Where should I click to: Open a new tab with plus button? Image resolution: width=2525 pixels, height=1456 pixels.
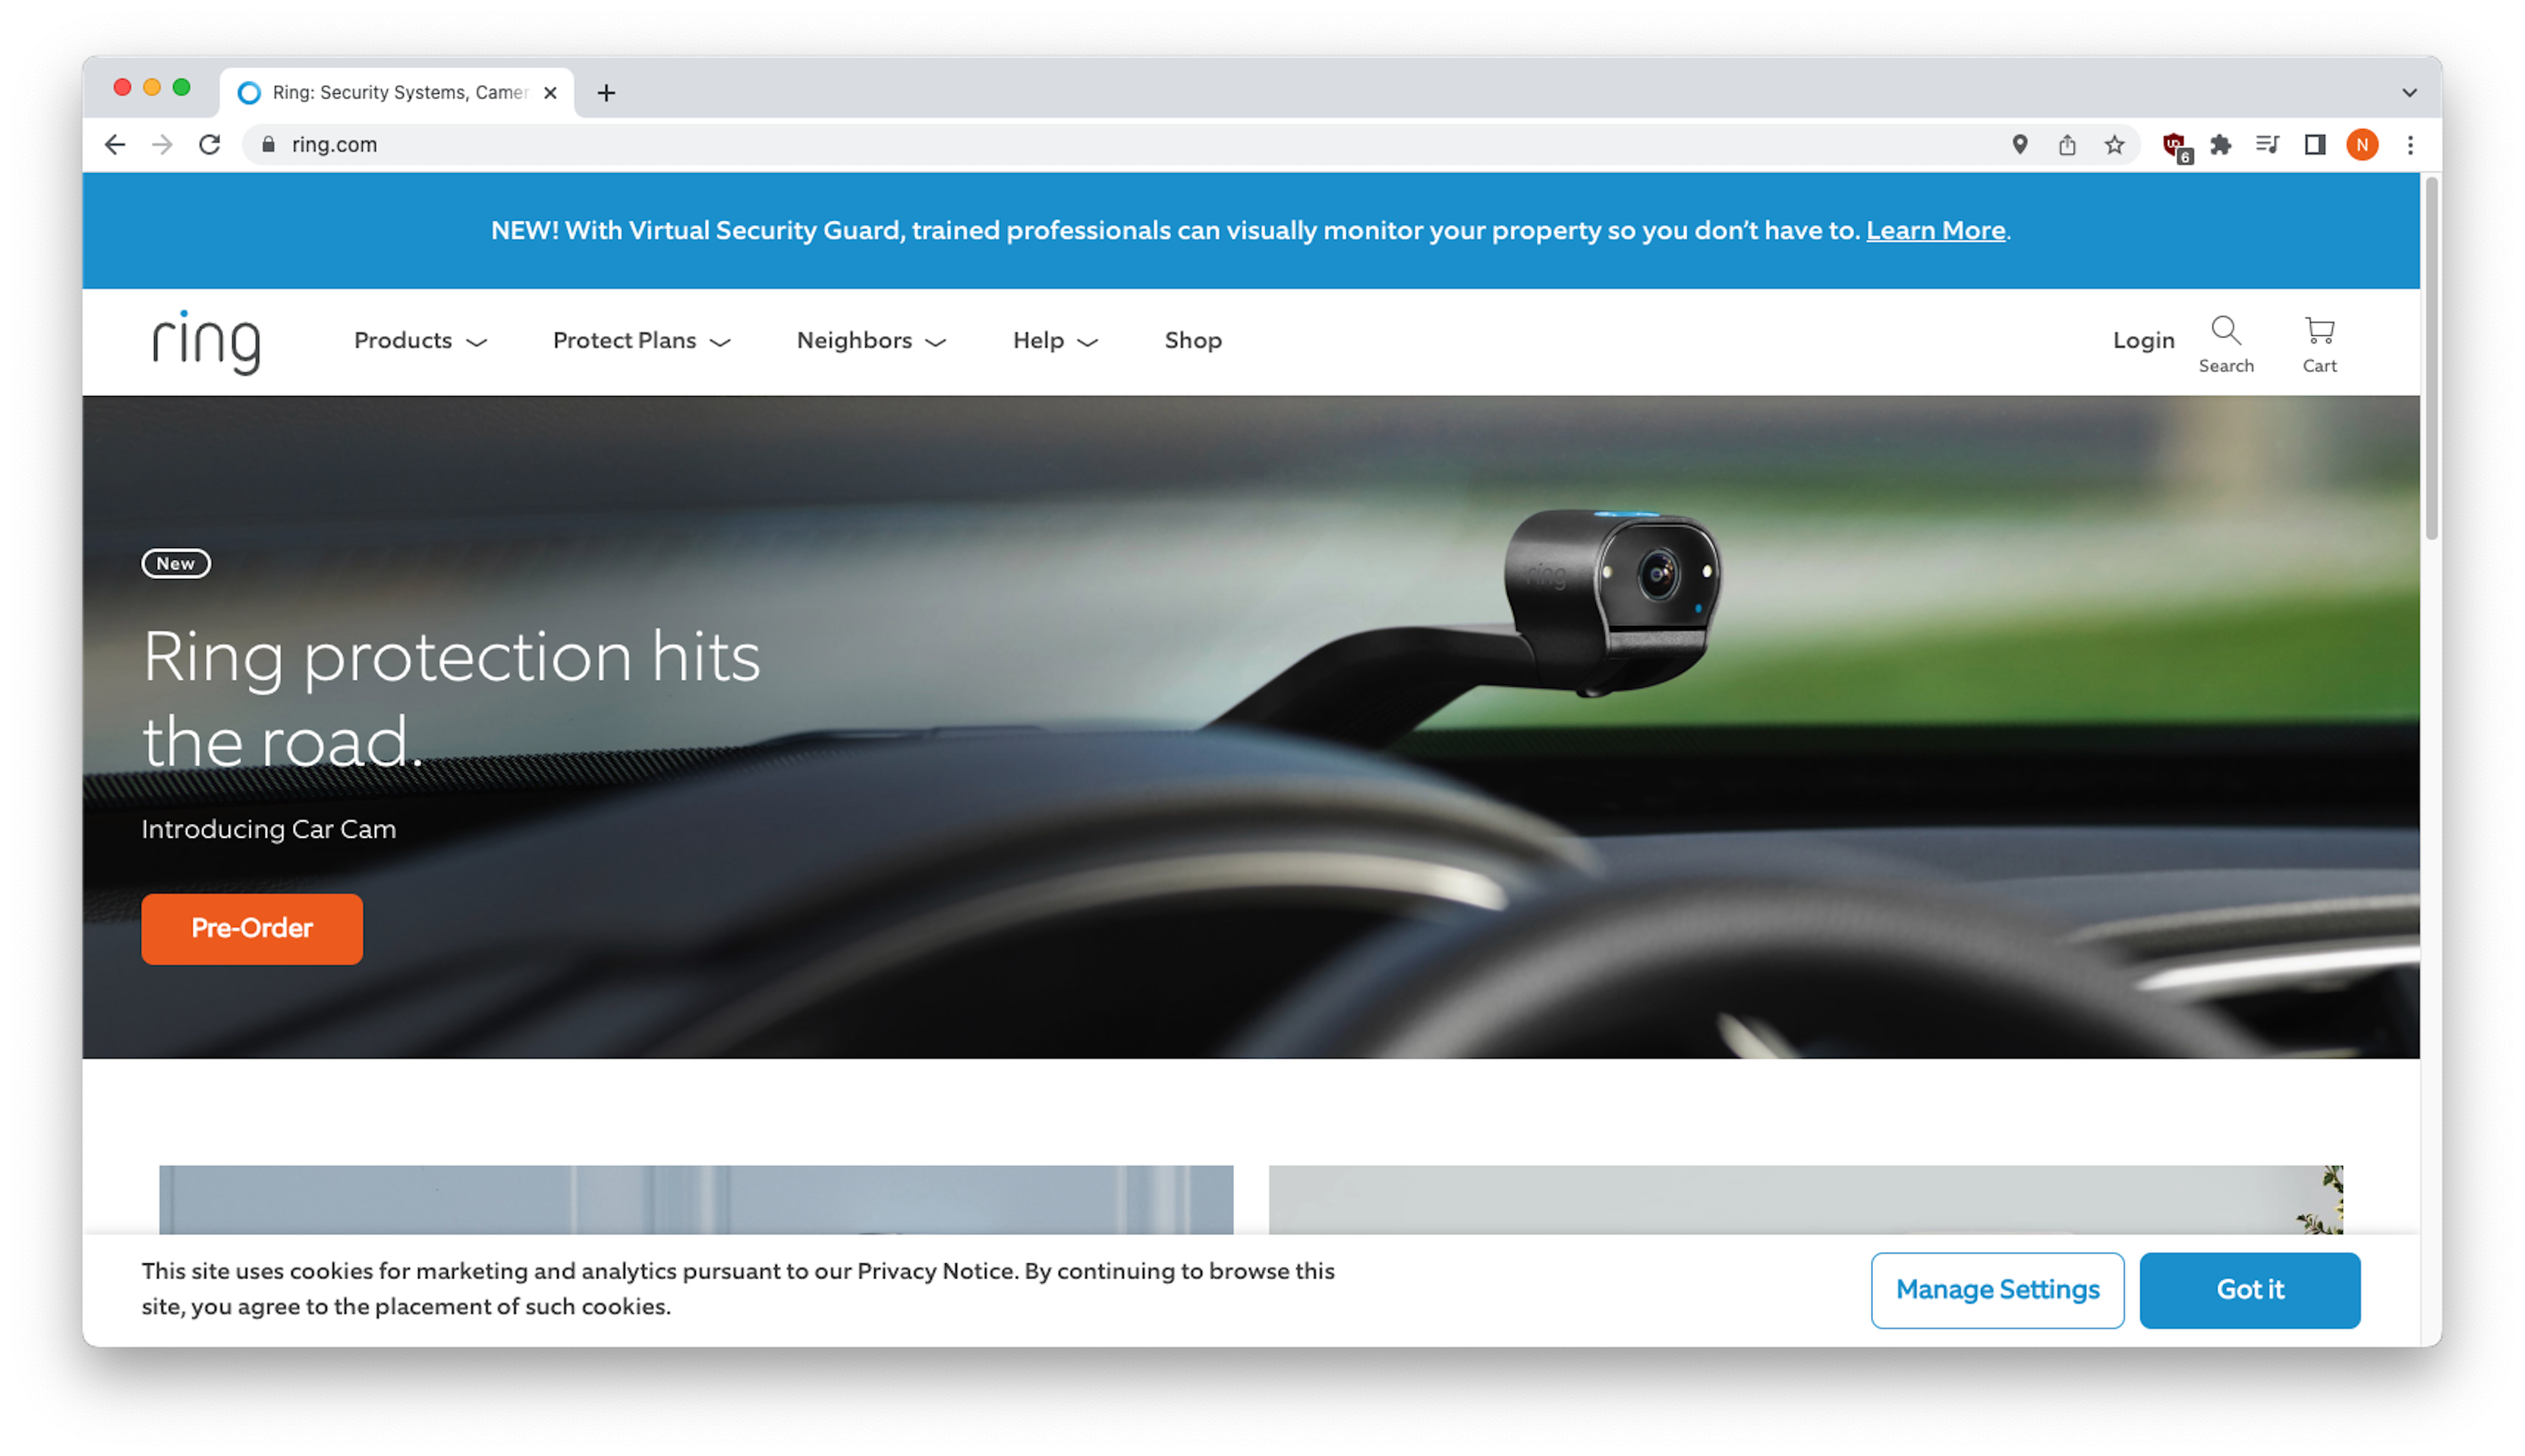coord(606,93)
